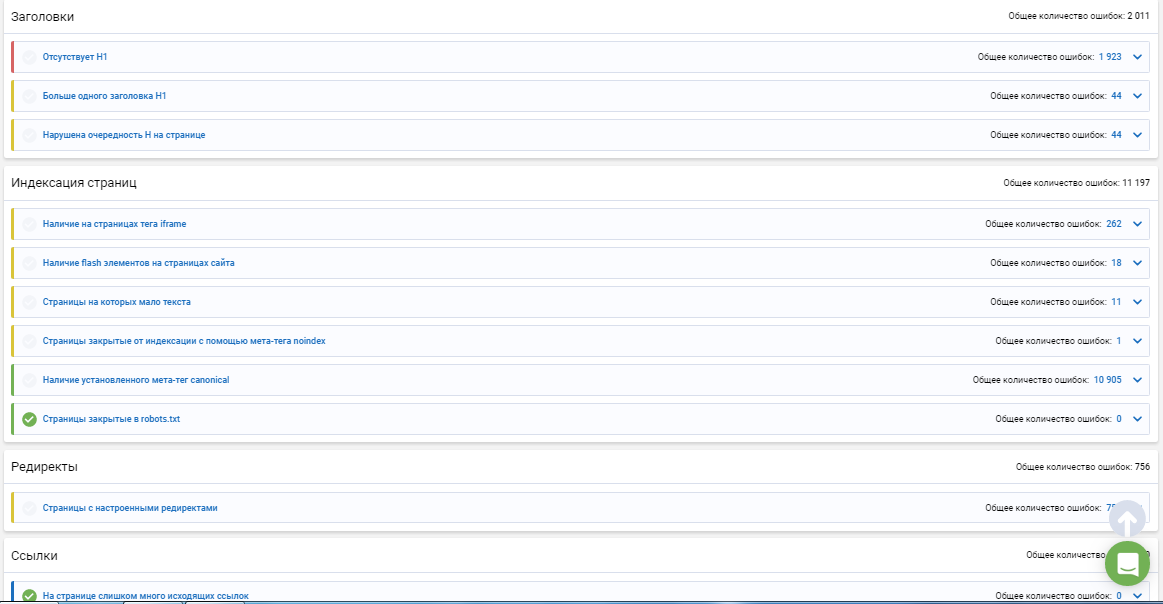Expand the 'мета-тег canonical' row chevron
The width and height of the screenshot is (1163, 604).
tap(1137, 380)
